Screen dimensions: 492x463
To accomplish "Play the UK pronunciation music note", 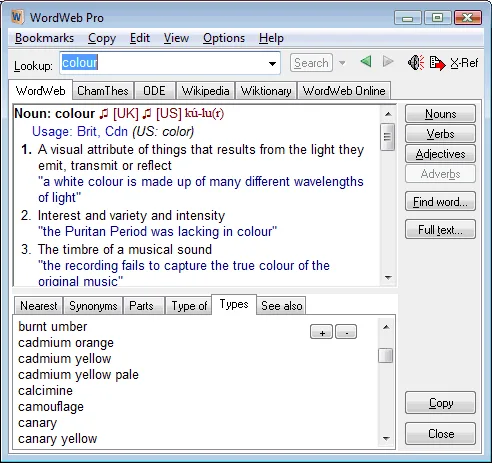I will 104,114.
